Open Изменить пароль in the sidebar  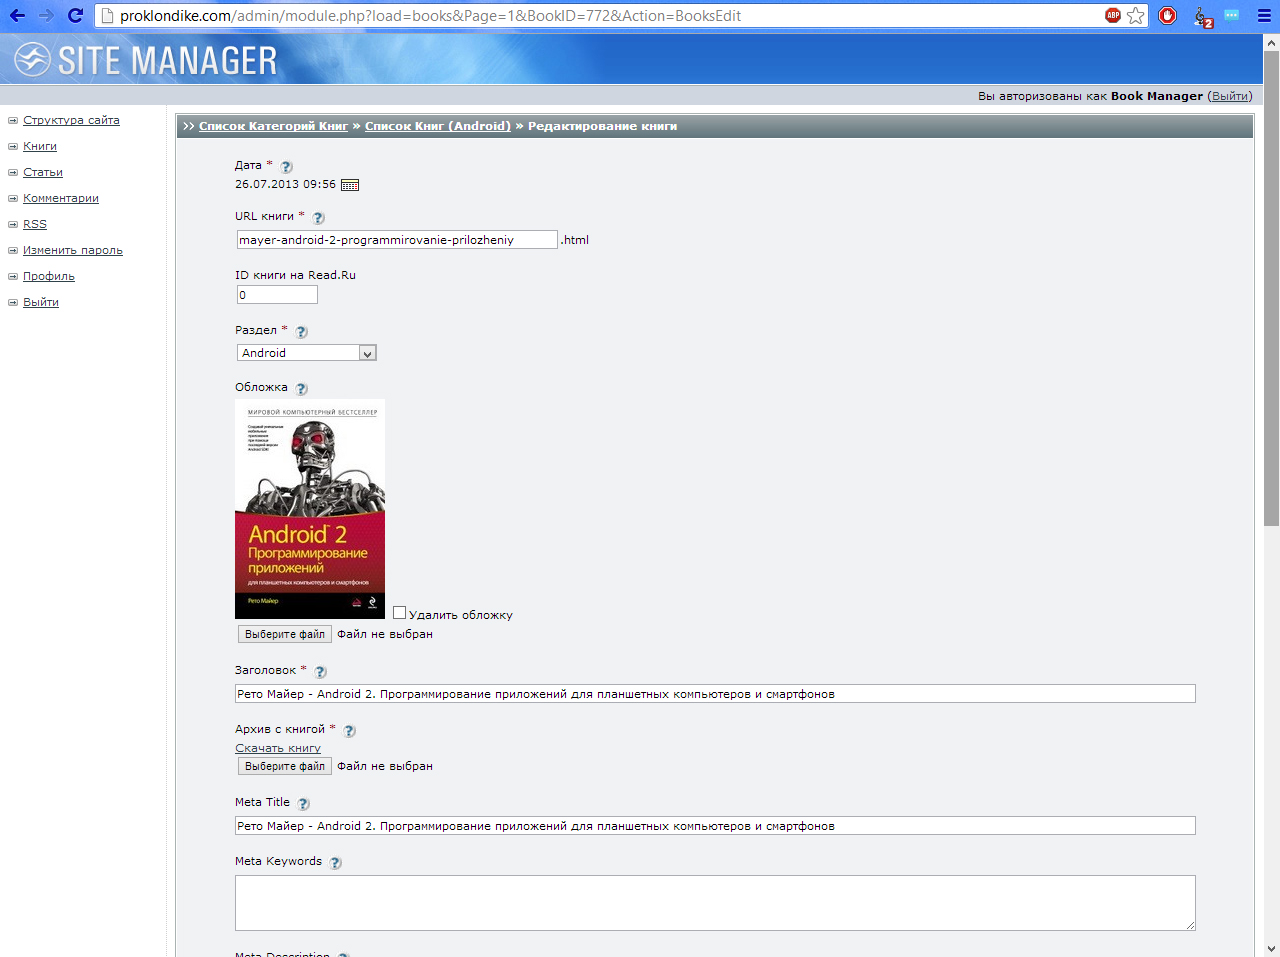(x=73, y=250)
